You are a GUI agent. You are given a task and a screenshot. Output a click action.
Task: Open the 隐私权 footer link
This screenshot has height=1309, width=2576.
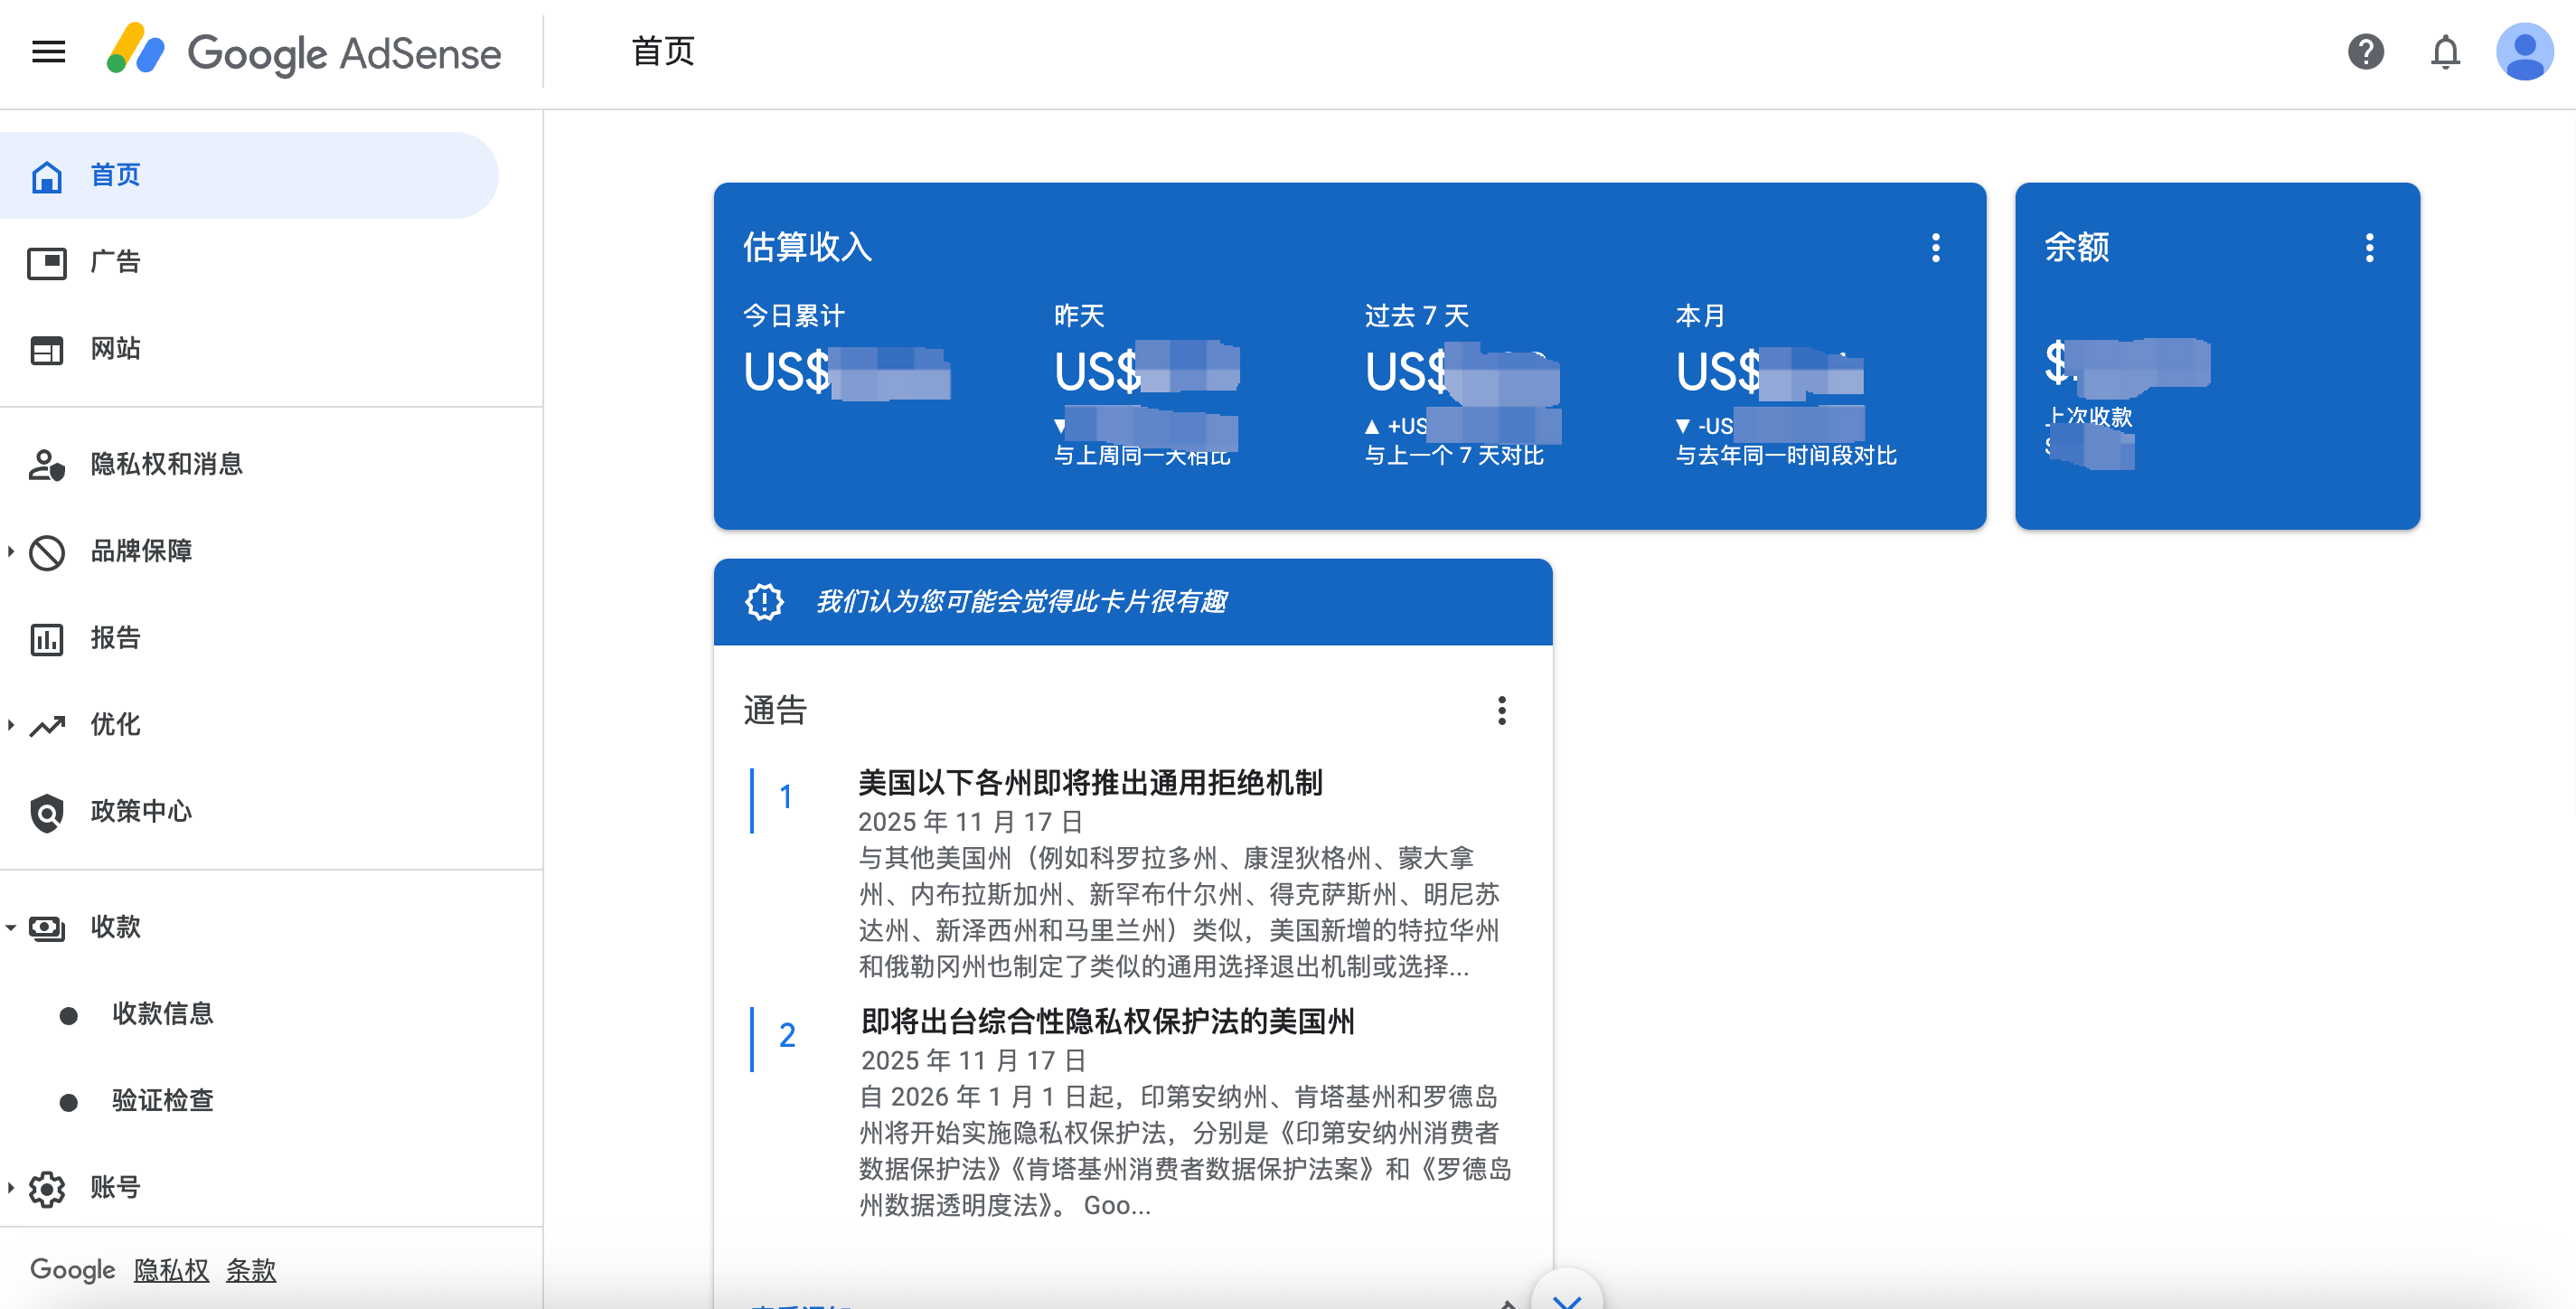(171, 1270)
